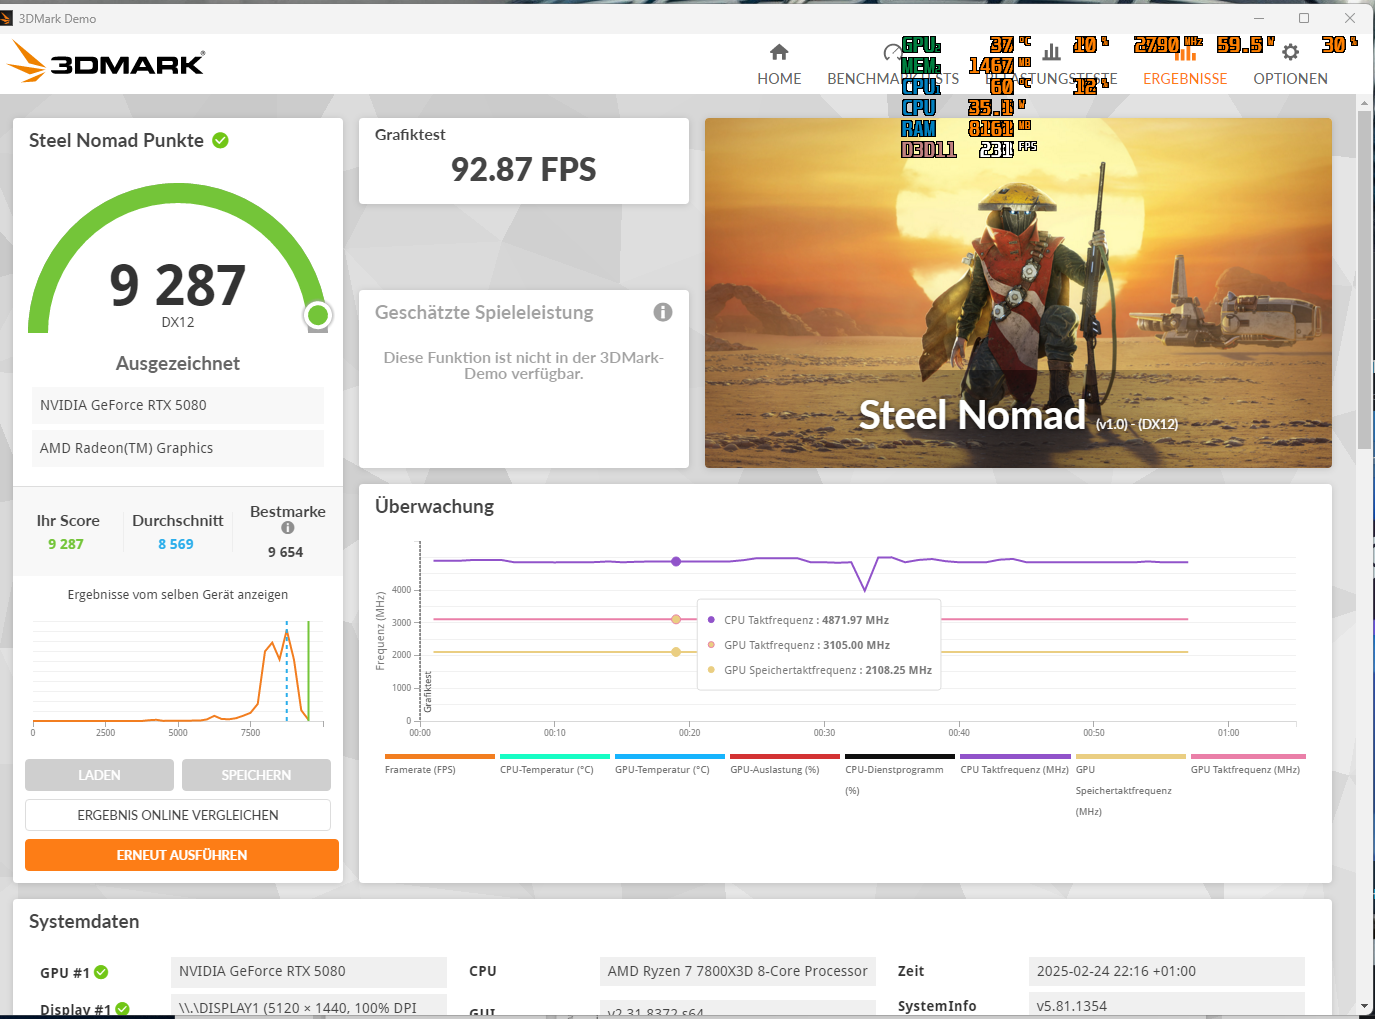Click Ergebnisse vom selben Gerät anzeigen
The image size is (1375, 1019).
pos(178,594)
